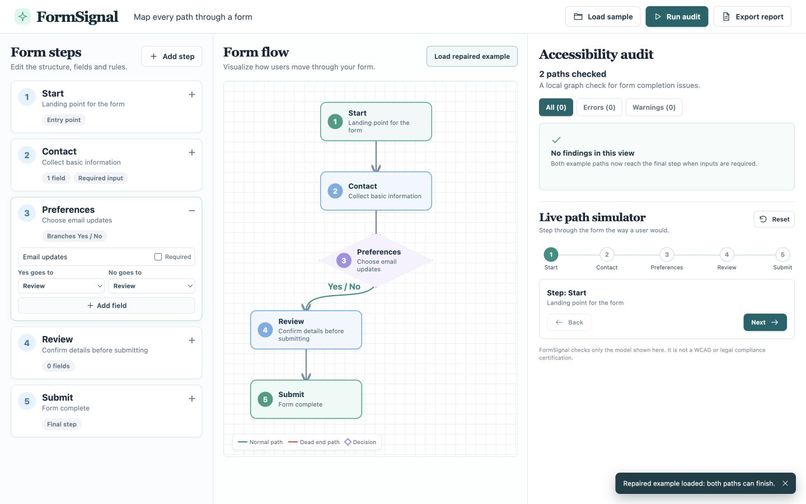Click the '1 field' tag on Contact
Screen dimensions: 806x504
coord(56,178)
